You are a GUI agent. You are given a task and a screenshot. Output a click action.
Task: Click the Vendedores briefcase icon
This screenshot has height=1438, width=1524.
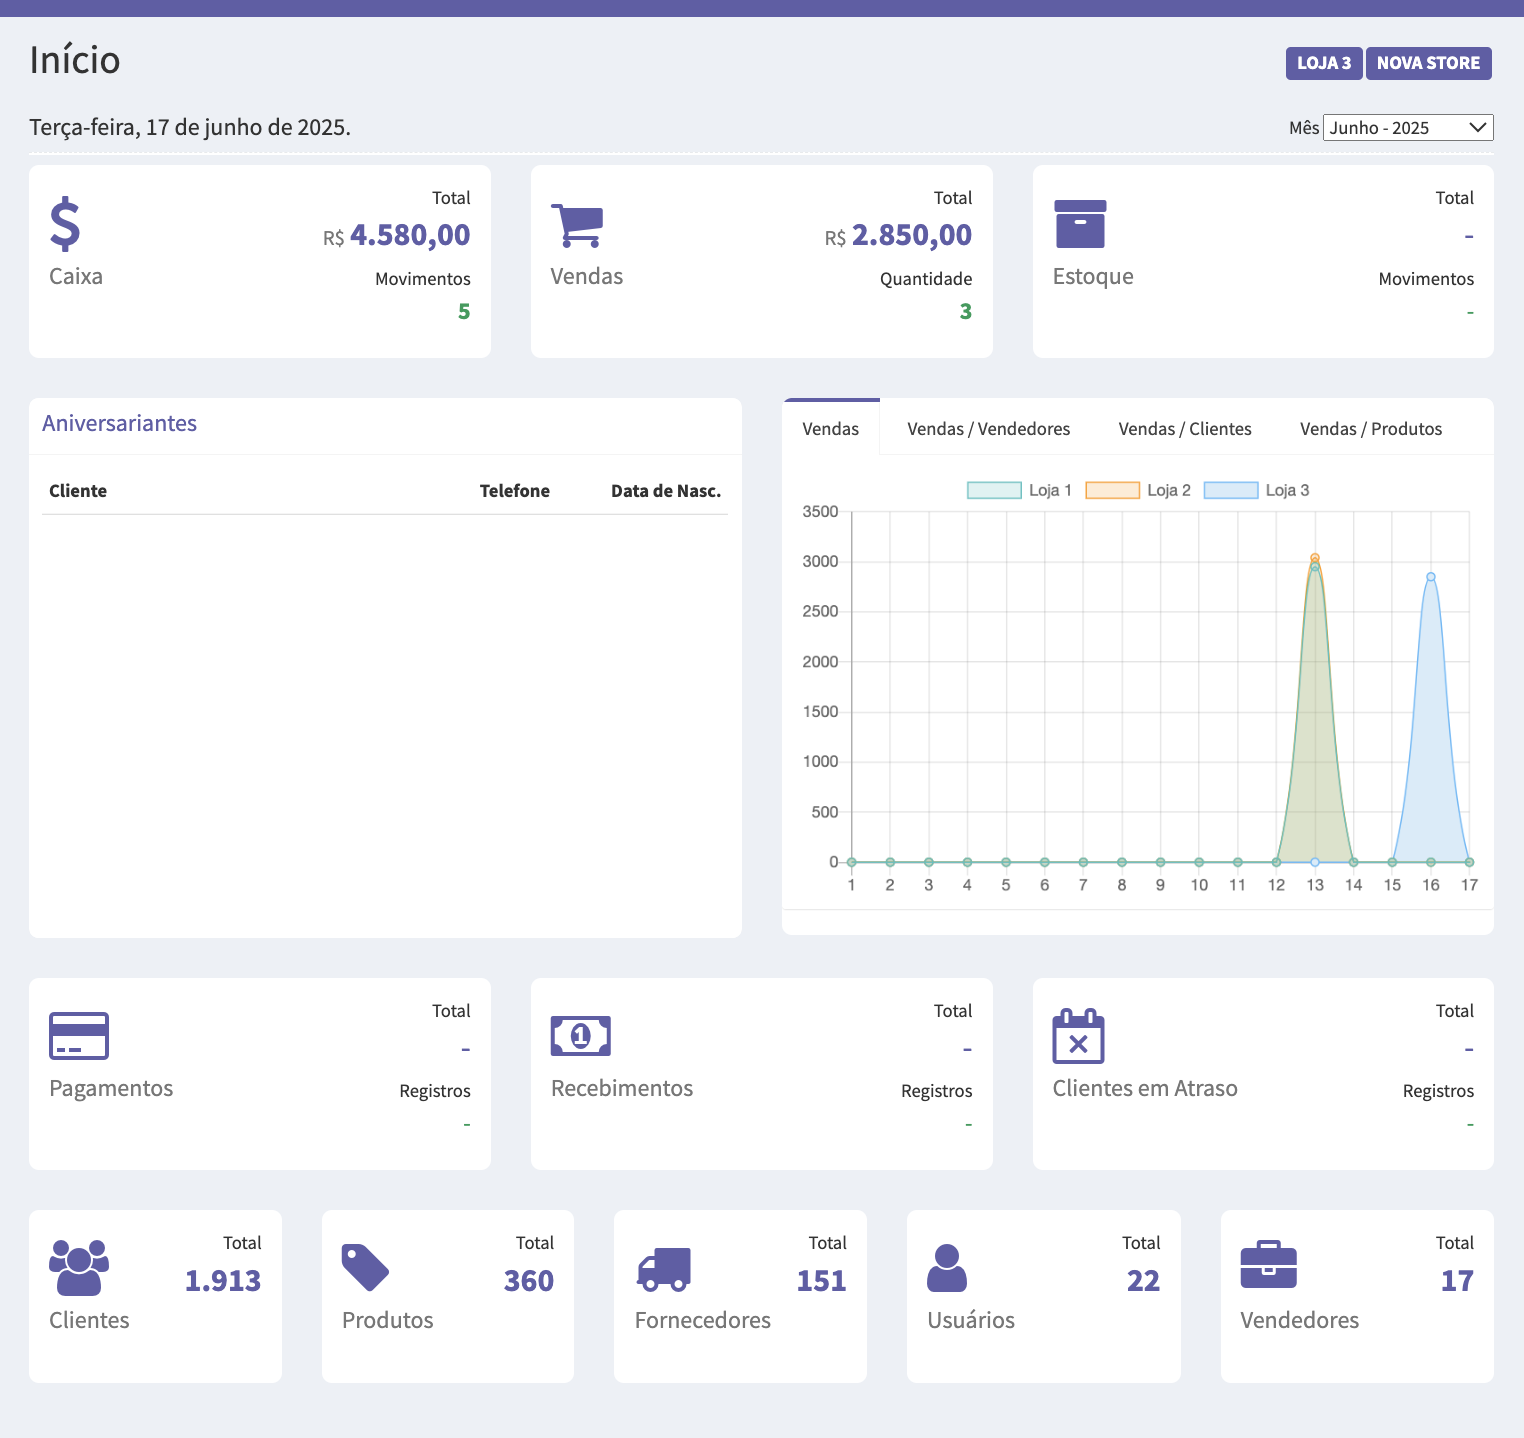coord(1268,1266)
